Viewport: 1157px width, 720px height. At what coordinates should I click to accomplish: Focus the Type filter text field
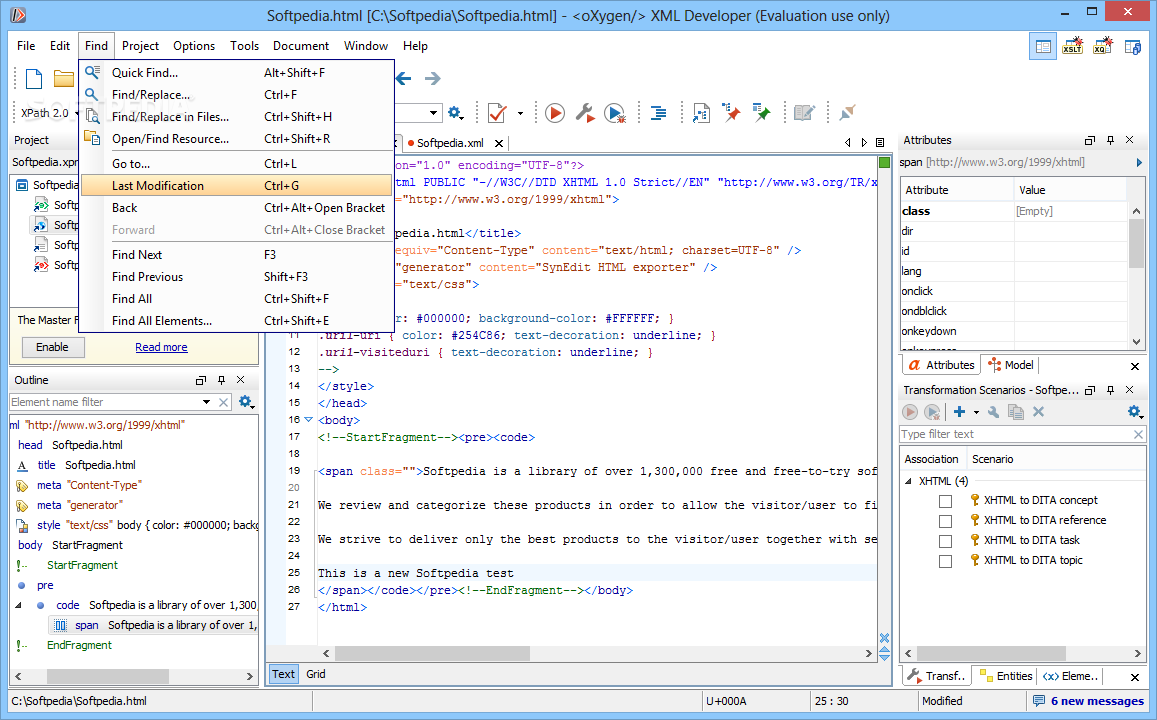tap(1016, 435)
